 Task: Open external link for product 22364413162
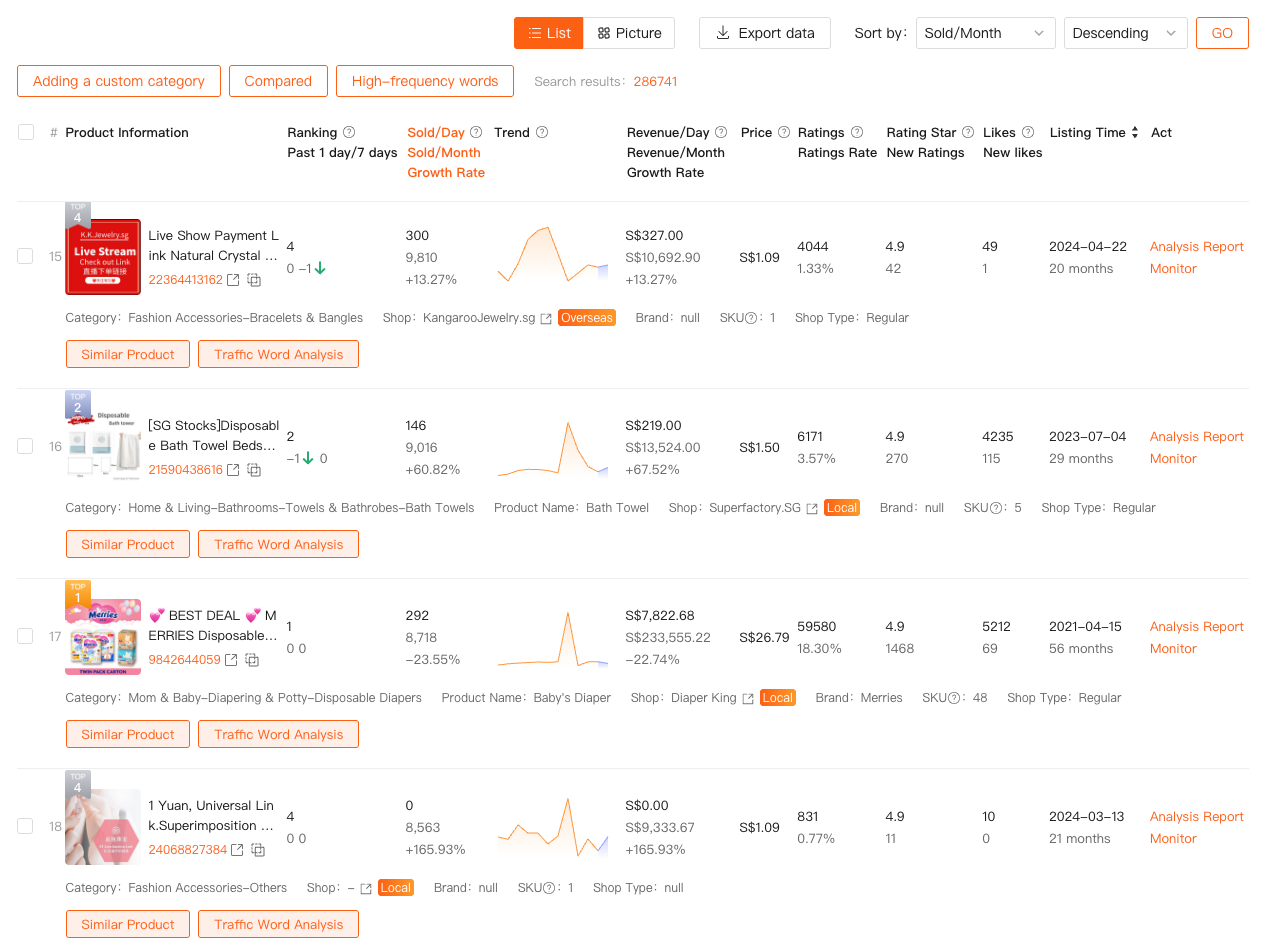click(x=233, y=280)
